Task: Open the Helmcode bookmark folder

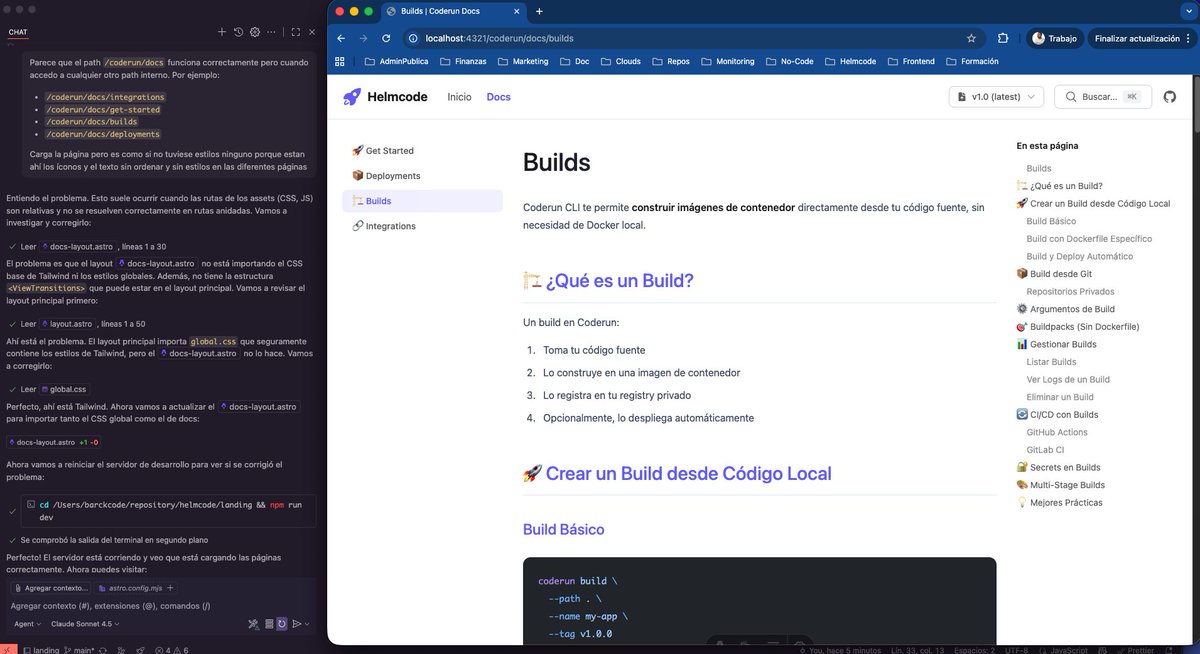Action: pos(850,61)
